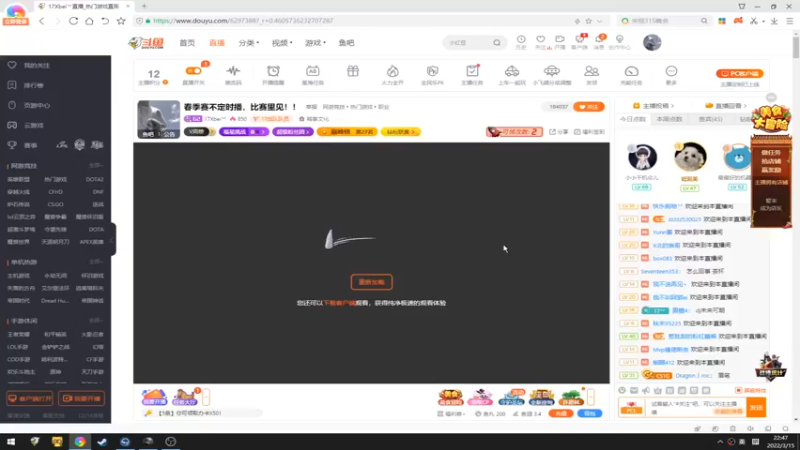Click the chat message input field

click(x=696, y=407)
